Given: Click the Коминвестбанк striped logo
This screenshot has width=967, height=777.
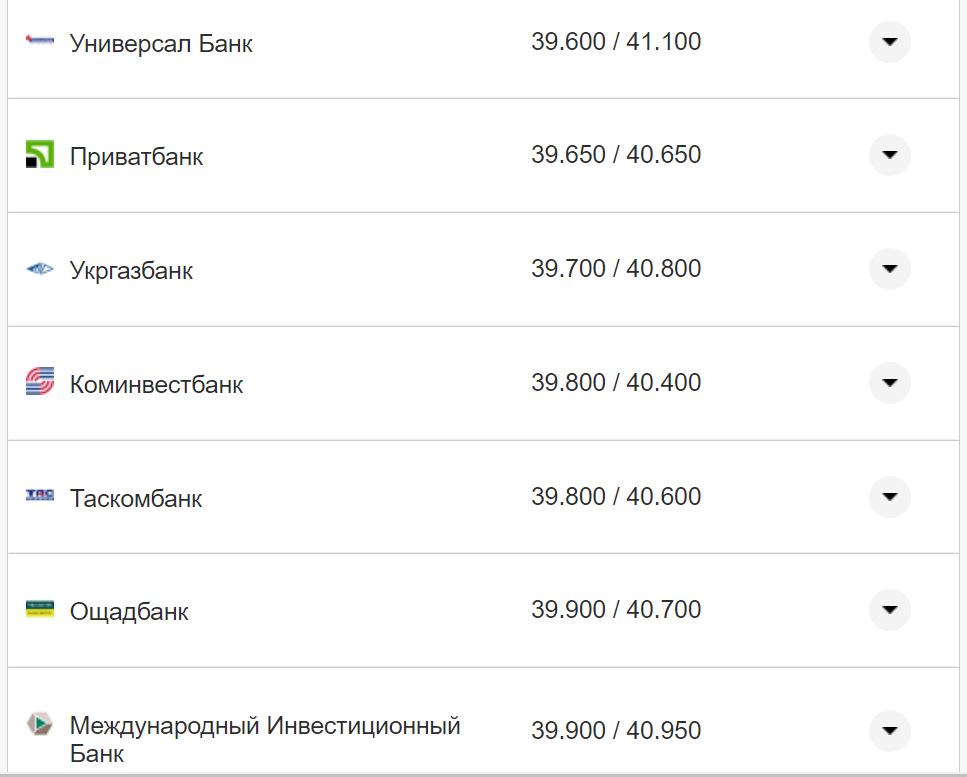Looking at the screenshot, I should (38, 382).
